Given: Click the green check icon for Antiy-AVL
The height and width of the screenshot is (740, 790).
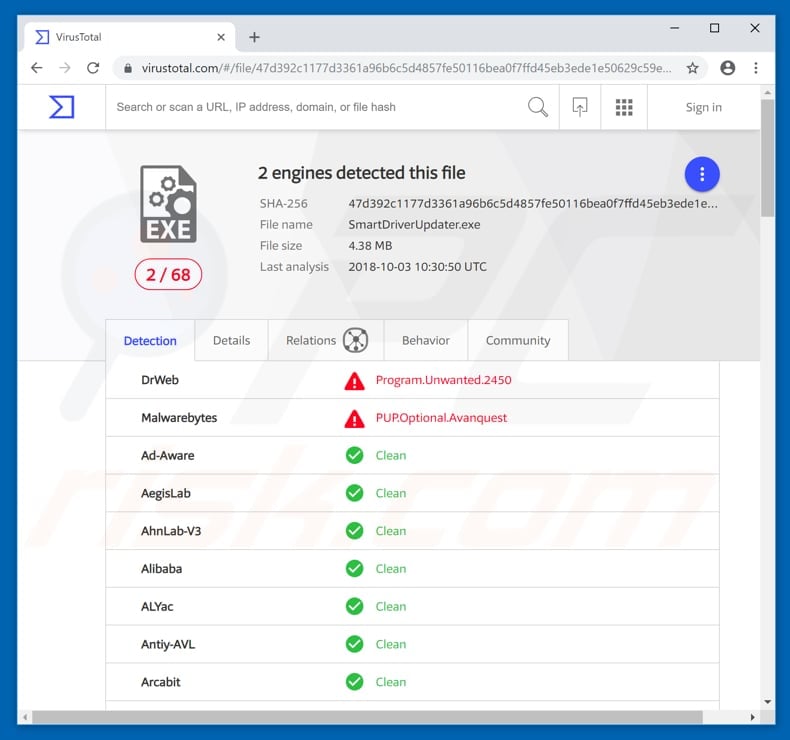Looking at the screenshot, I should (354, 644).
